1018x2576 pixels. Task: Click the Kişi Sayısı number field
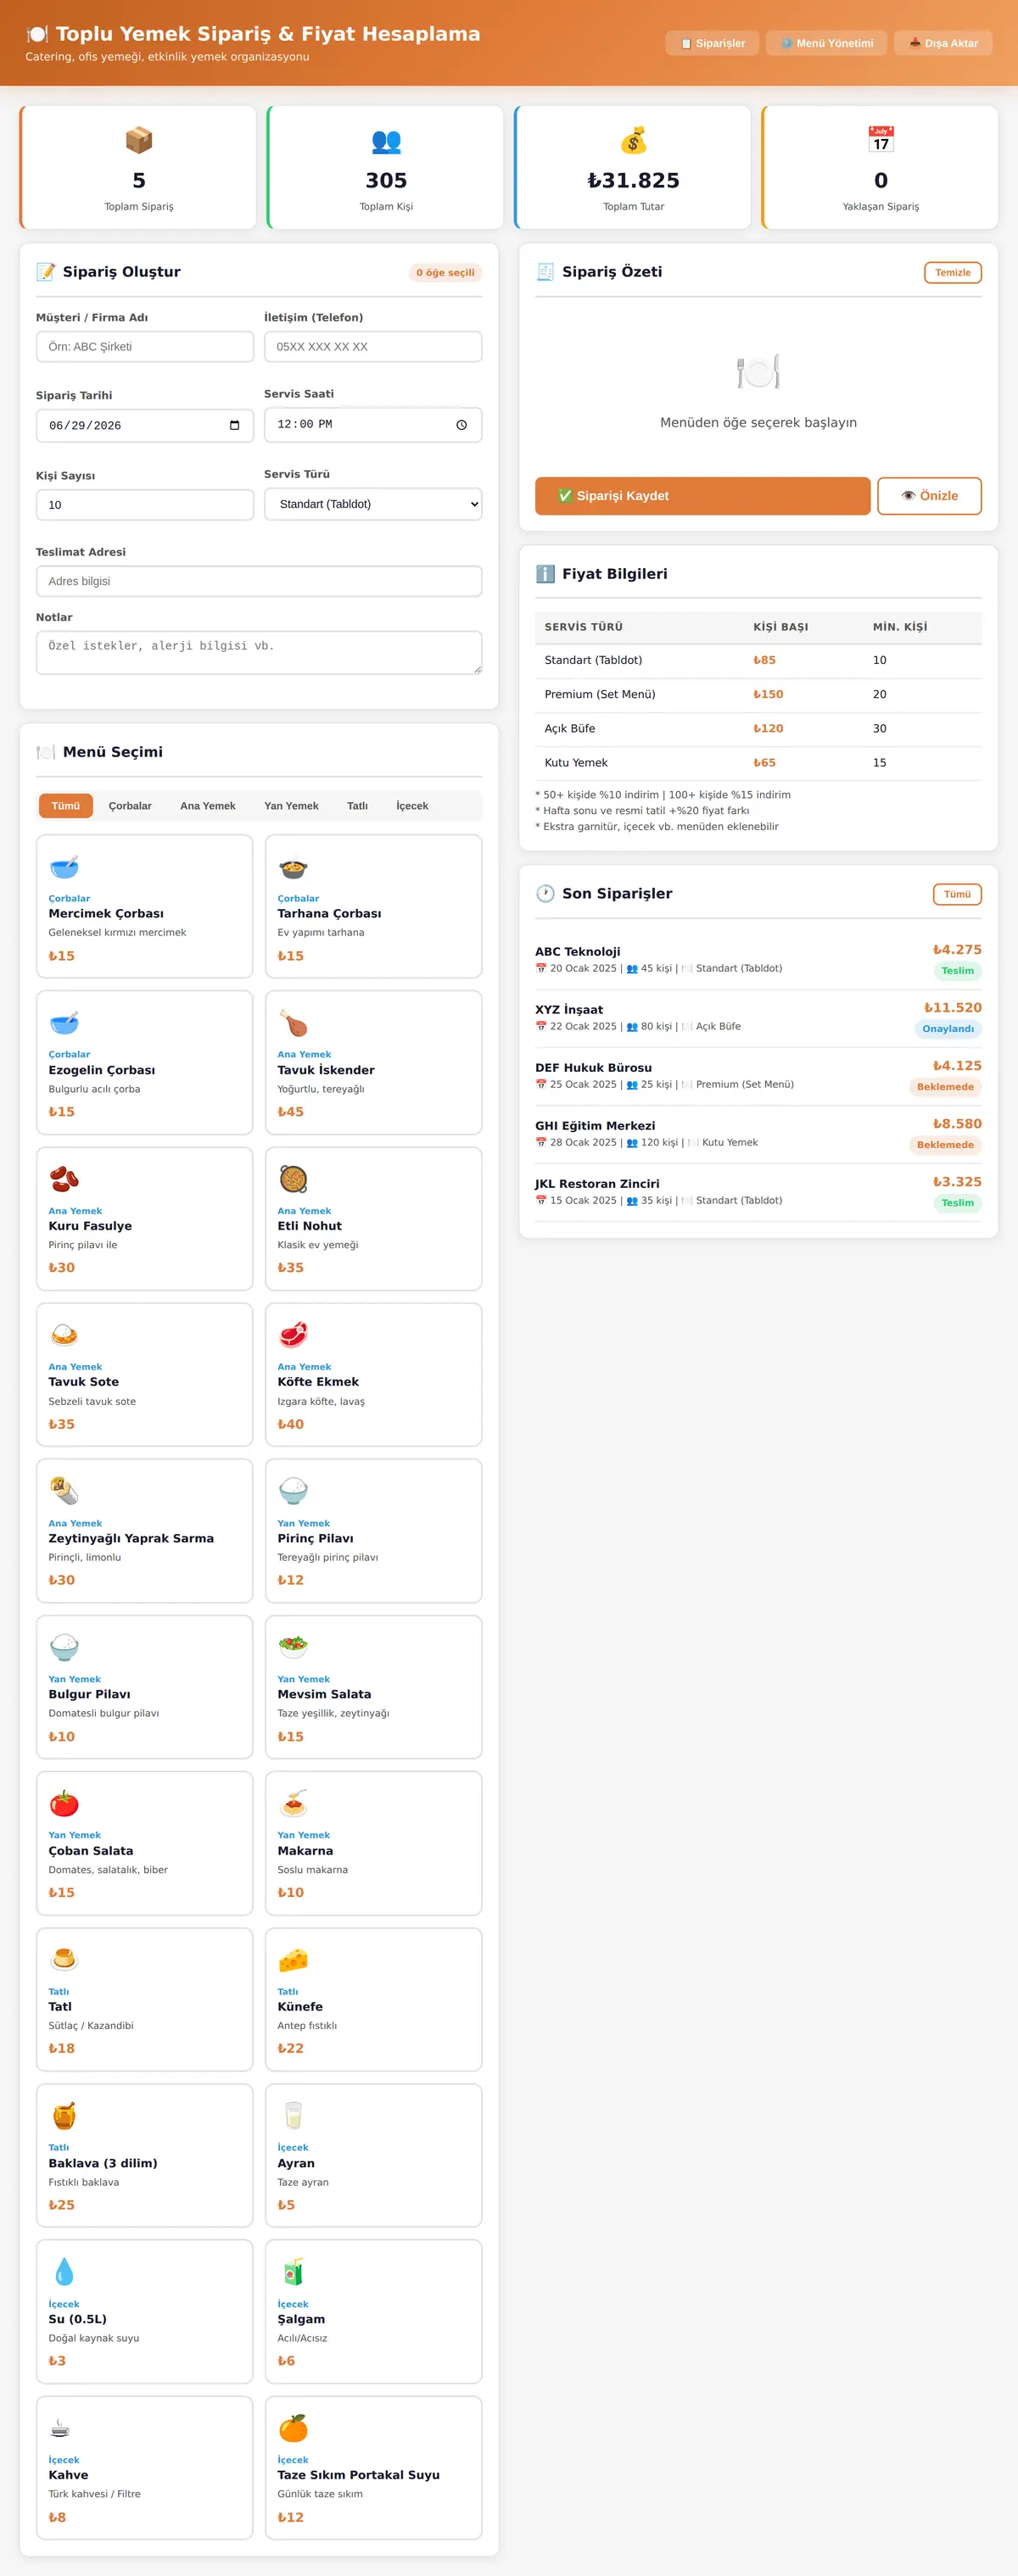(145, 505)
